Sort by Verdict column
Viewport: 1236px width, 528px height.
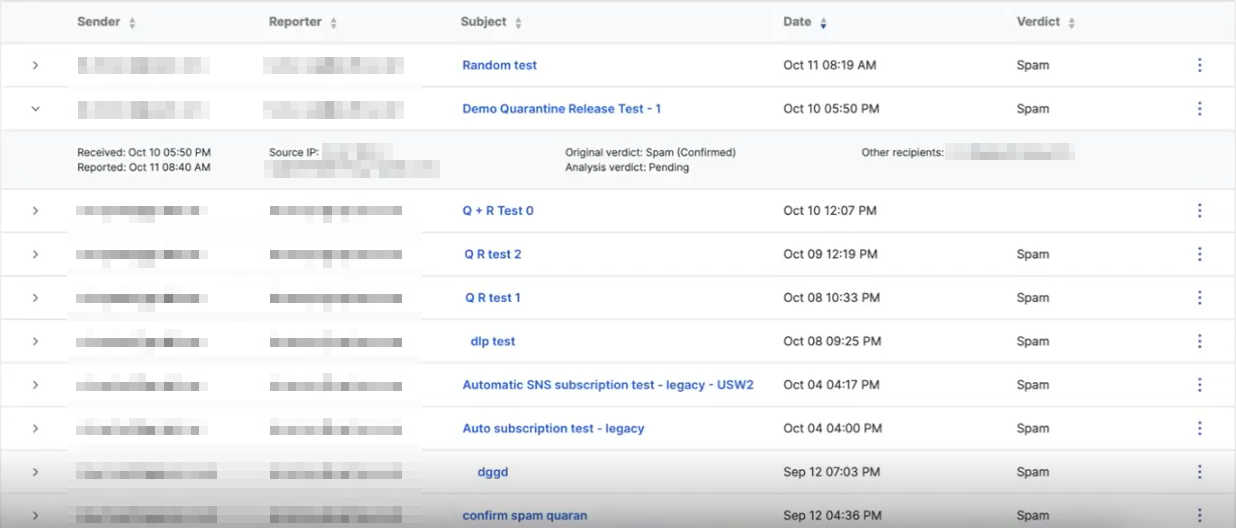coord(1071,23)
